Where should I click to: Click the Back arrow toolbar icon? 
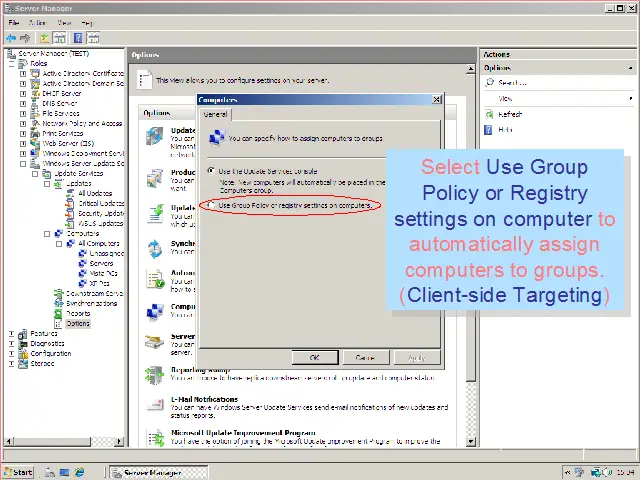coord(11,38)
